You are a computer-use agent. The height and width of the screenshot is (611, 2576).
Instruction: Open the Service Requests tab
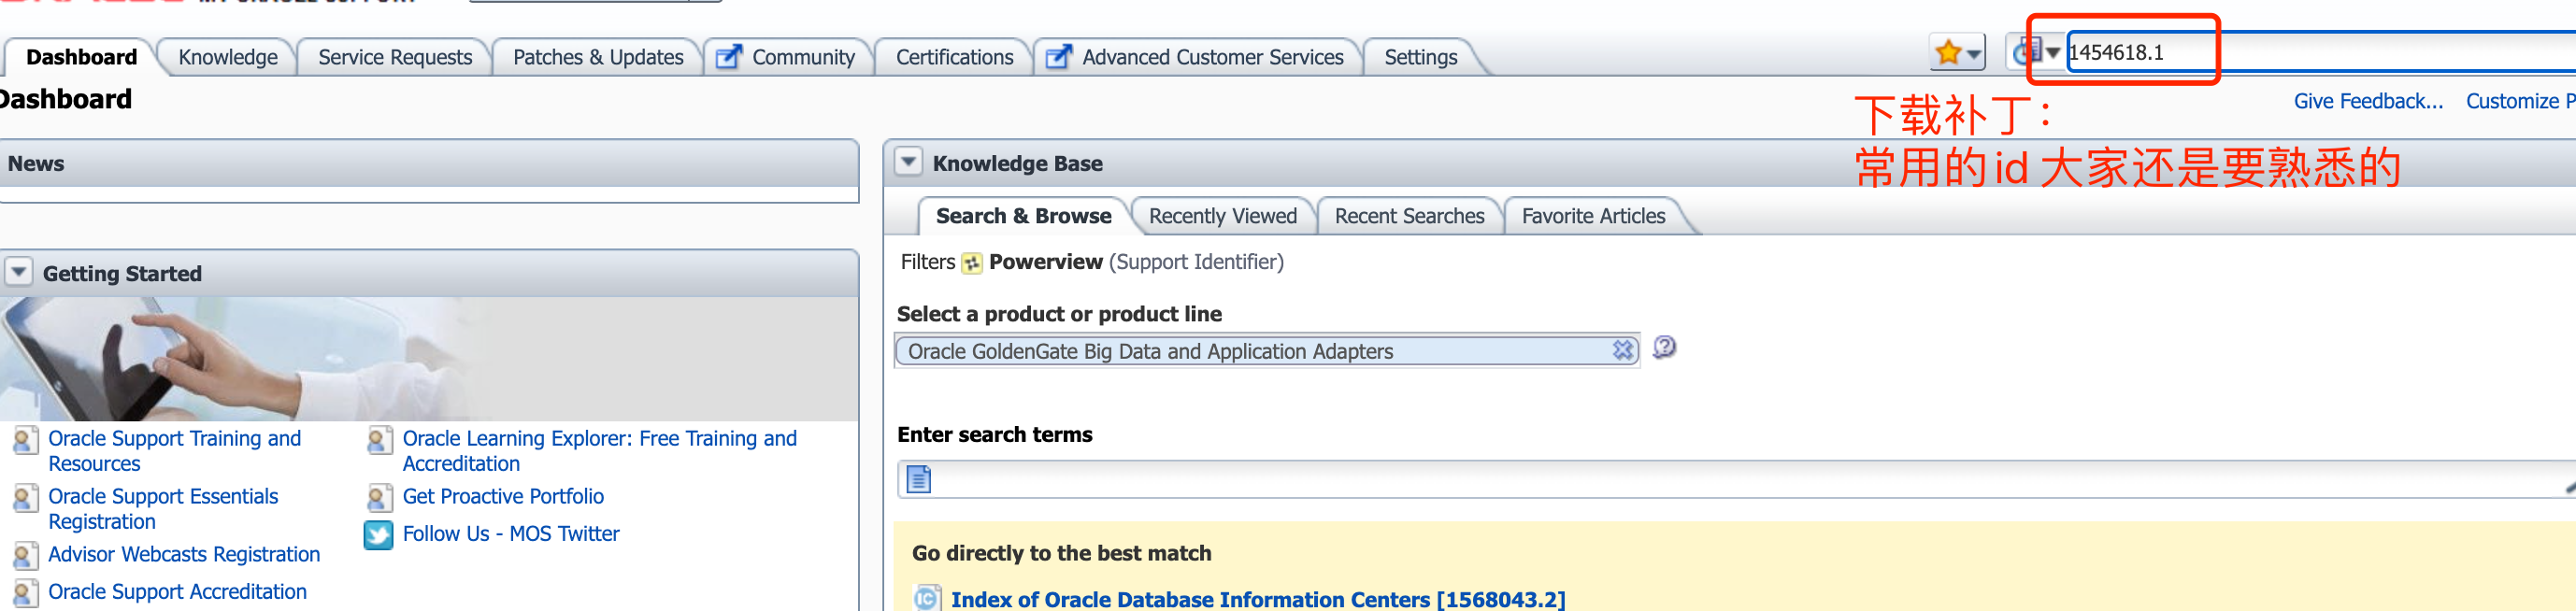395,57
